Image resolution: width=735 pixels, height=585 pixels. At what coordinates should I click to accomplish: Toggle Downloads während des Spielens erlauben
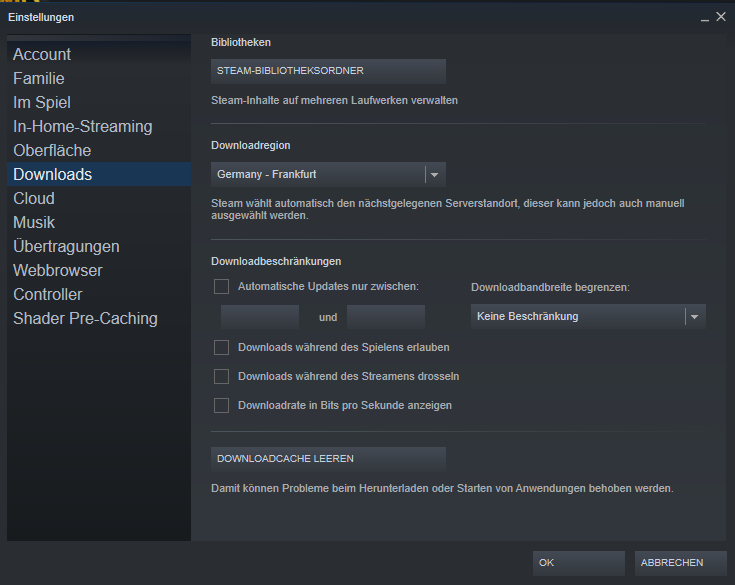221,347
